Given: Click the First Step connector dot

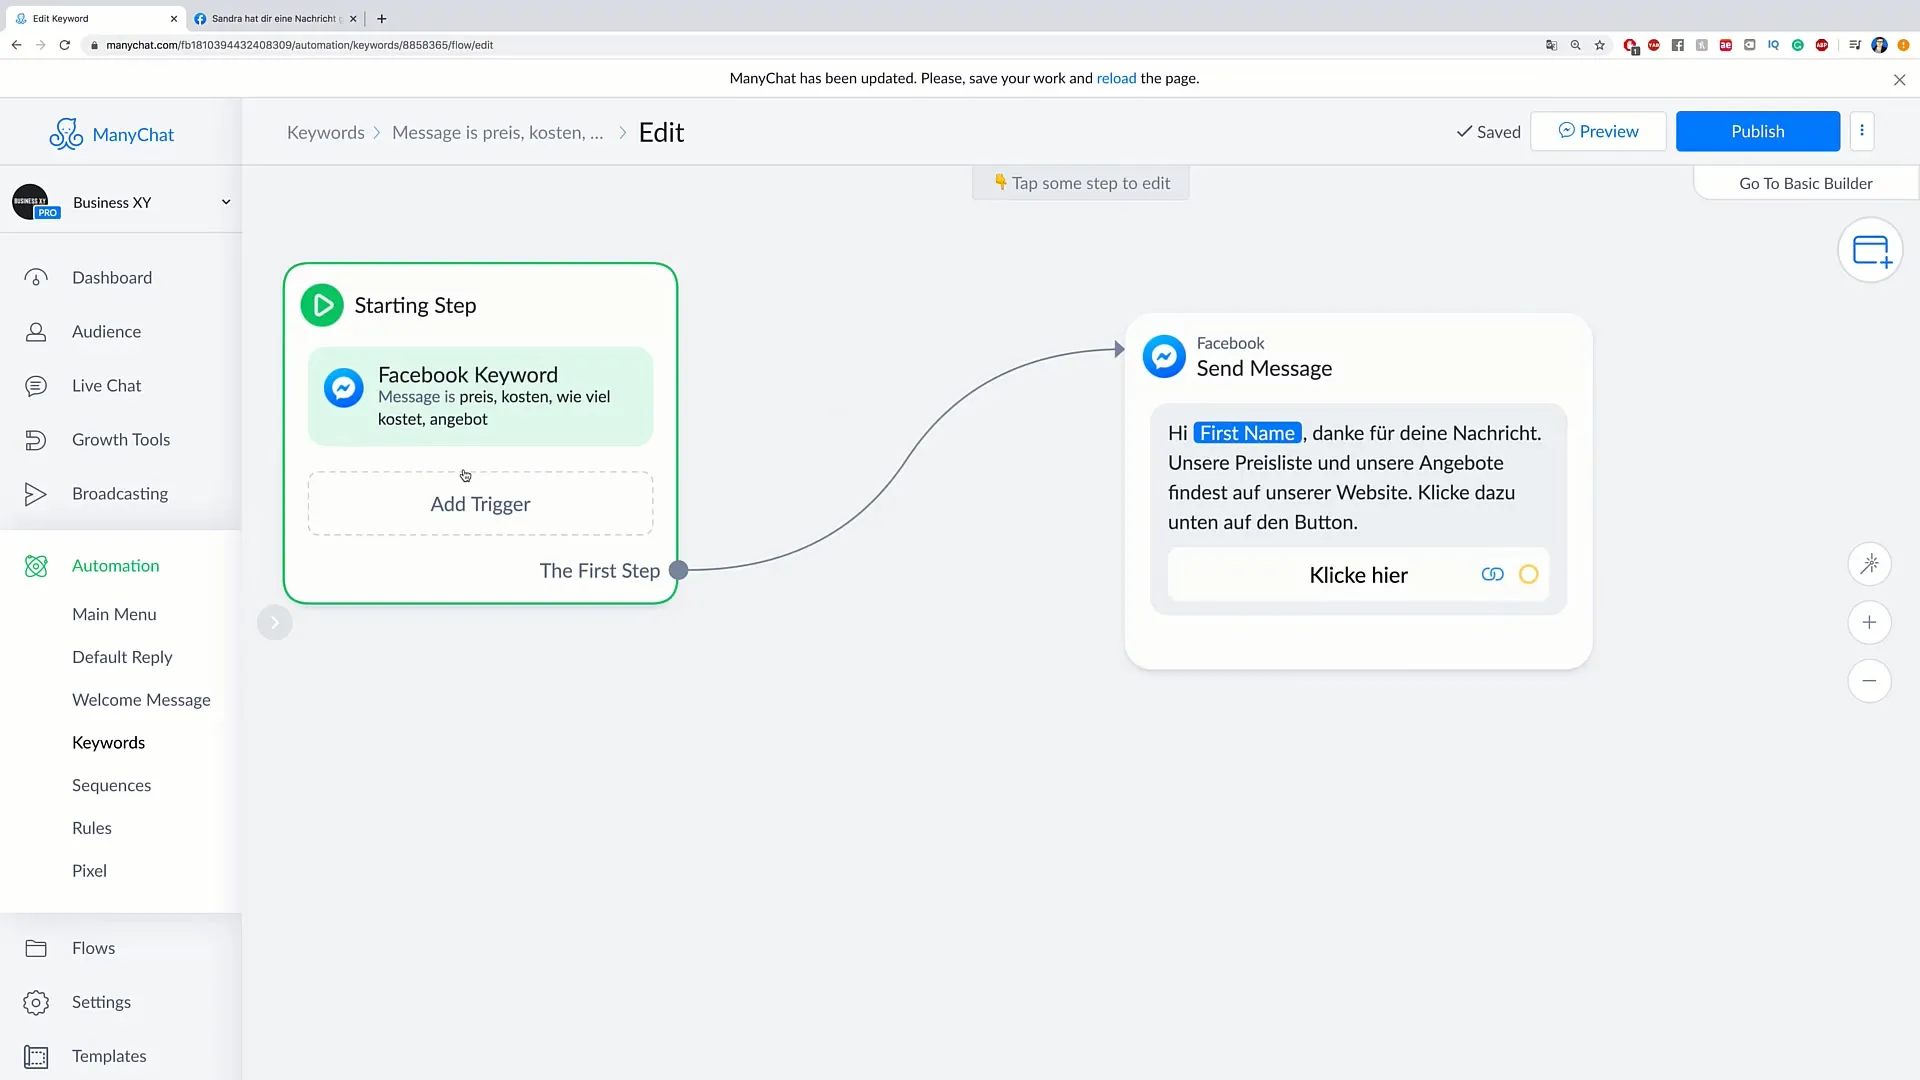Looking at the screenshot, I should pyautogui.click(x=678, y=570).
